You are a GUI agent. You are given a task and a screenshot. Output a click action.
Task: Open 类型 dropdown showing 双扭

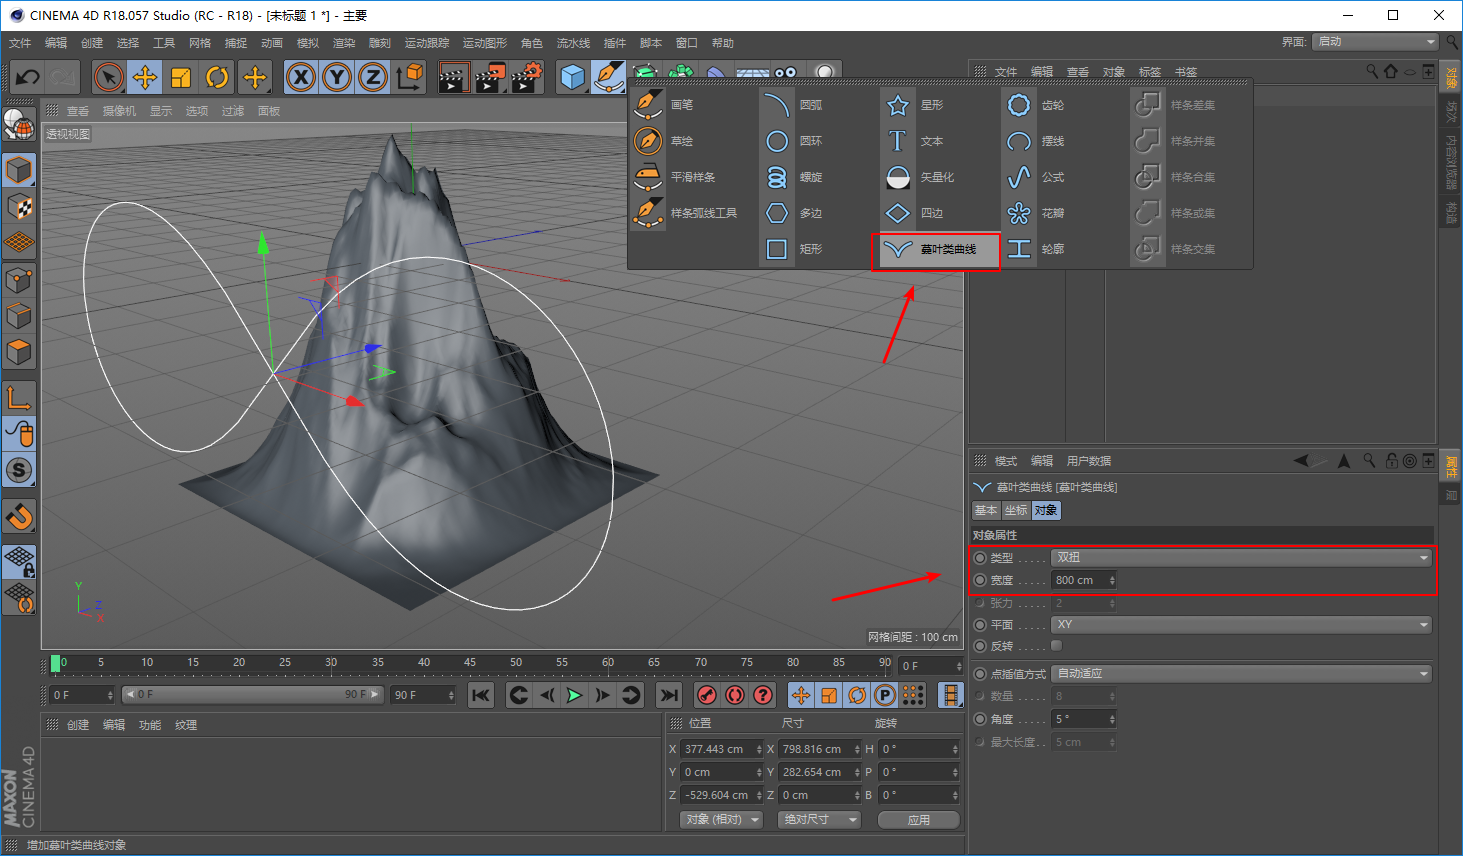pos(1241,558)
